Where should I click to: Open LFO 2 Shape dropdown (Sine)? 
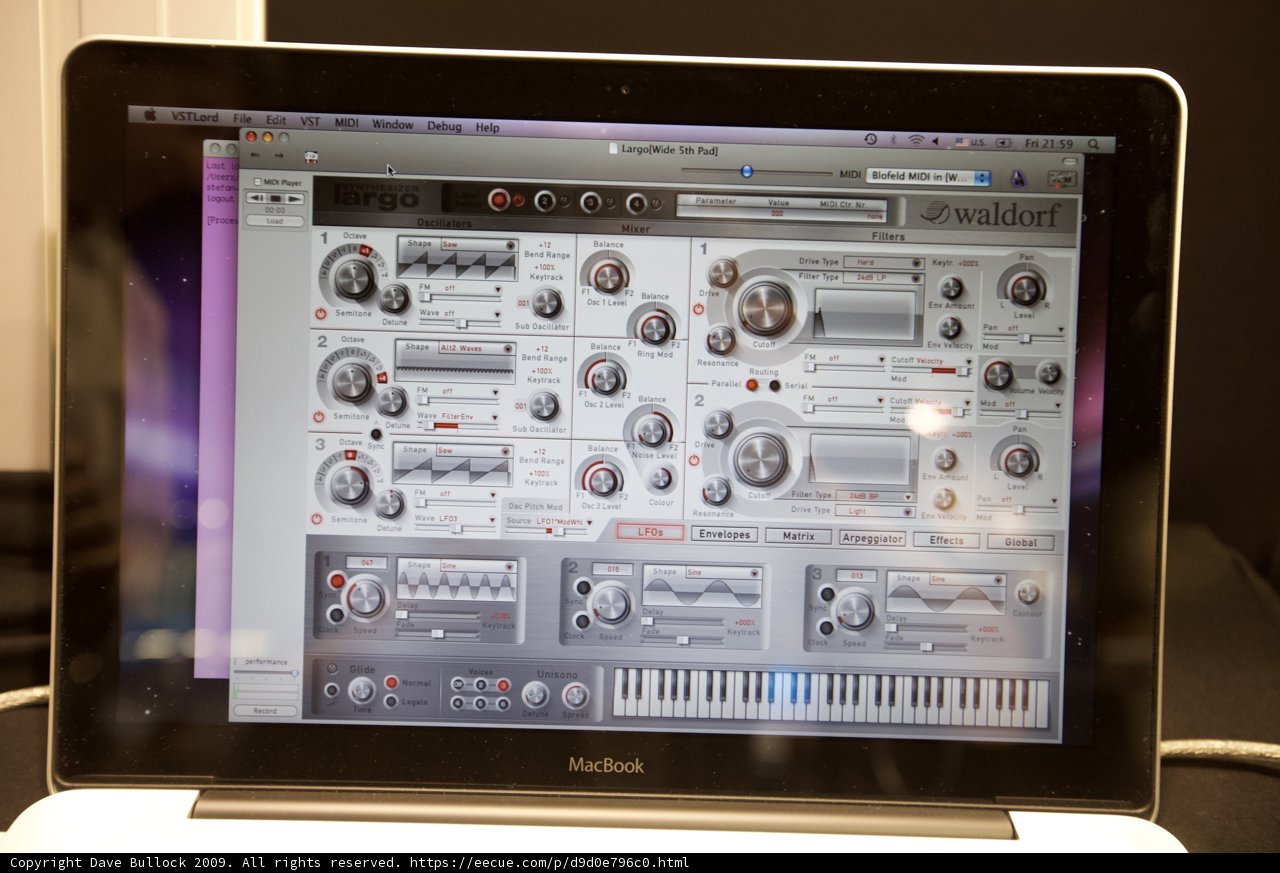(x=723, y=573)
